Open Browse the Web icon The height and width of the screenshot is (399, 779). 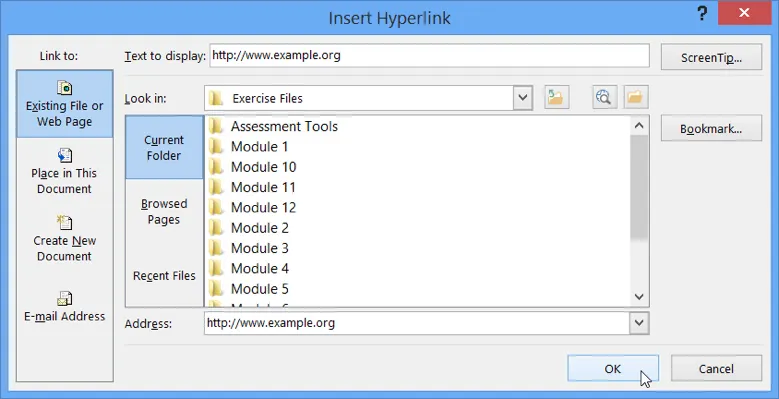604,97
